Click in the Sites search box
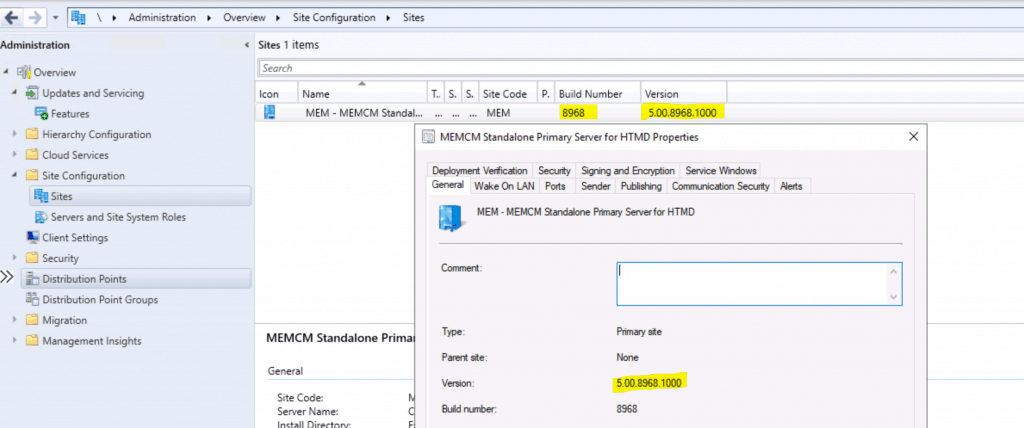 pos(641,68)
